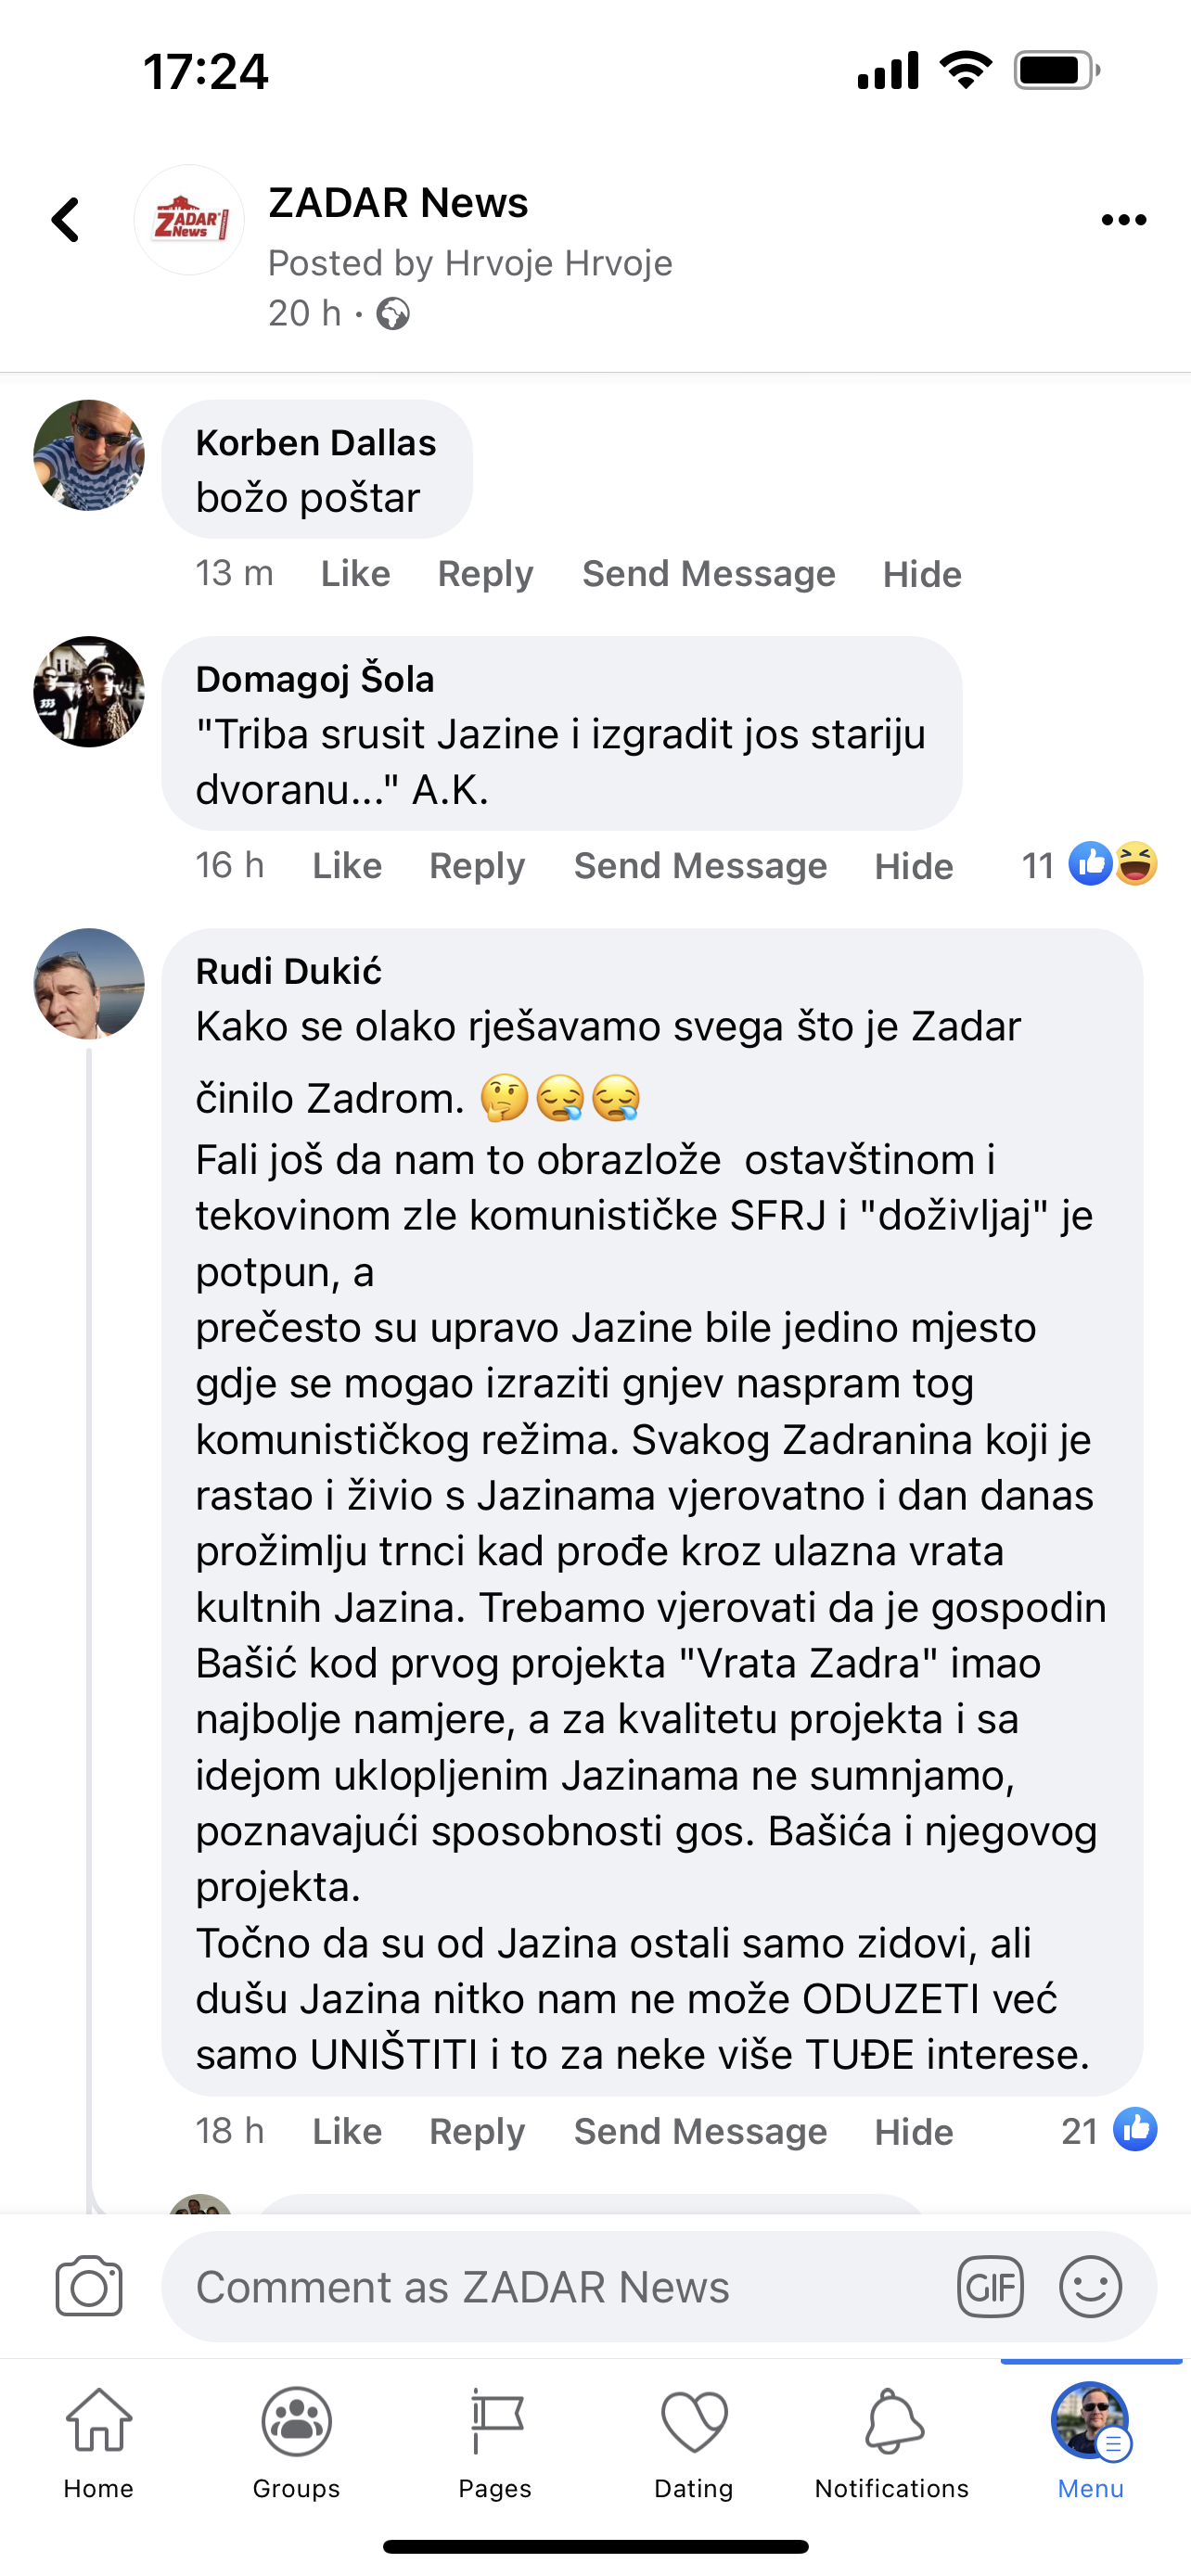Reply to Domagoj Šola's comment

(x=477, y=866)
